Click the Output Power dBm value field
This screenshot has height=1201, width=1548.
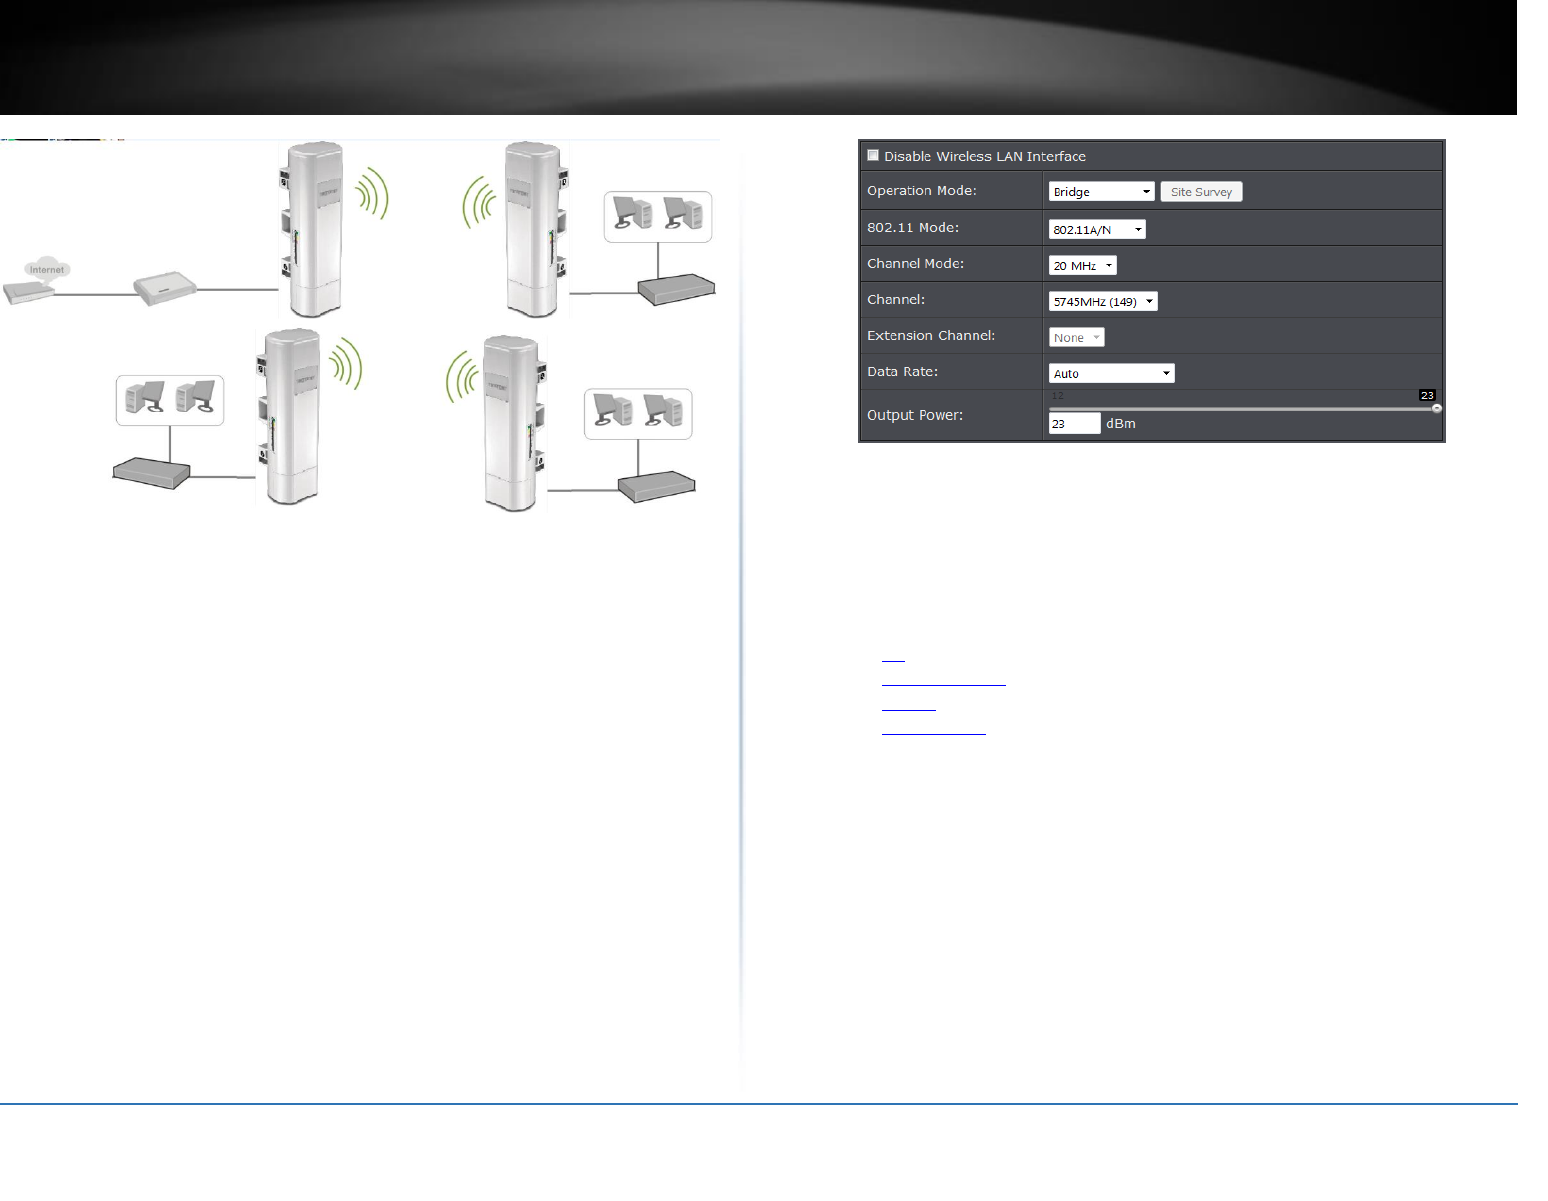tap(1074, 423)
